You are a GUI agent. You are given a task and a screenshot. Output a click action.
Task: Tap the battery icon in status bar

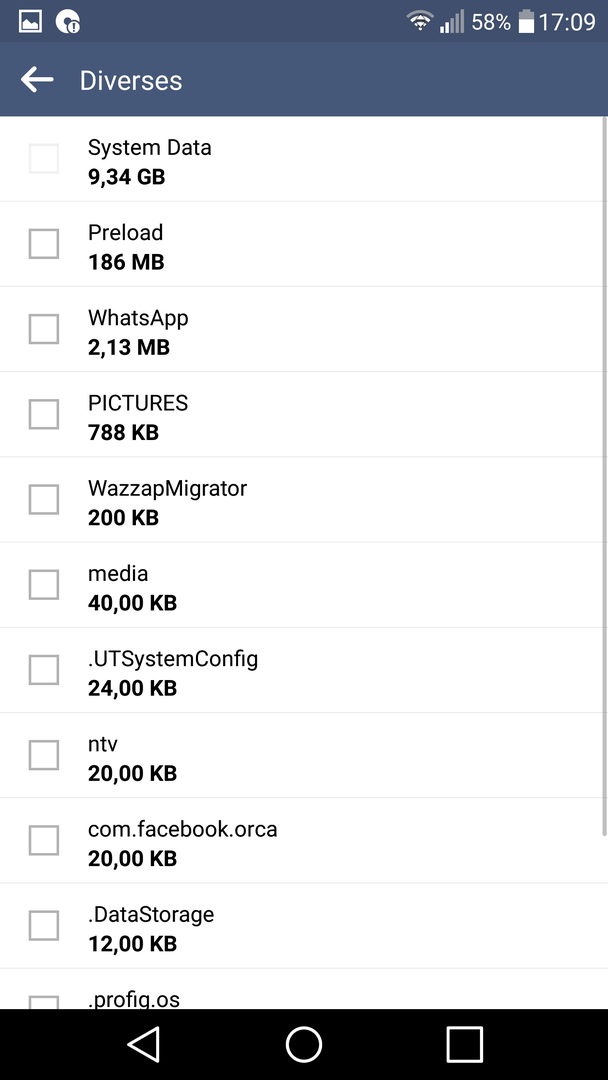pyautogui.click(x=527, y=21)
